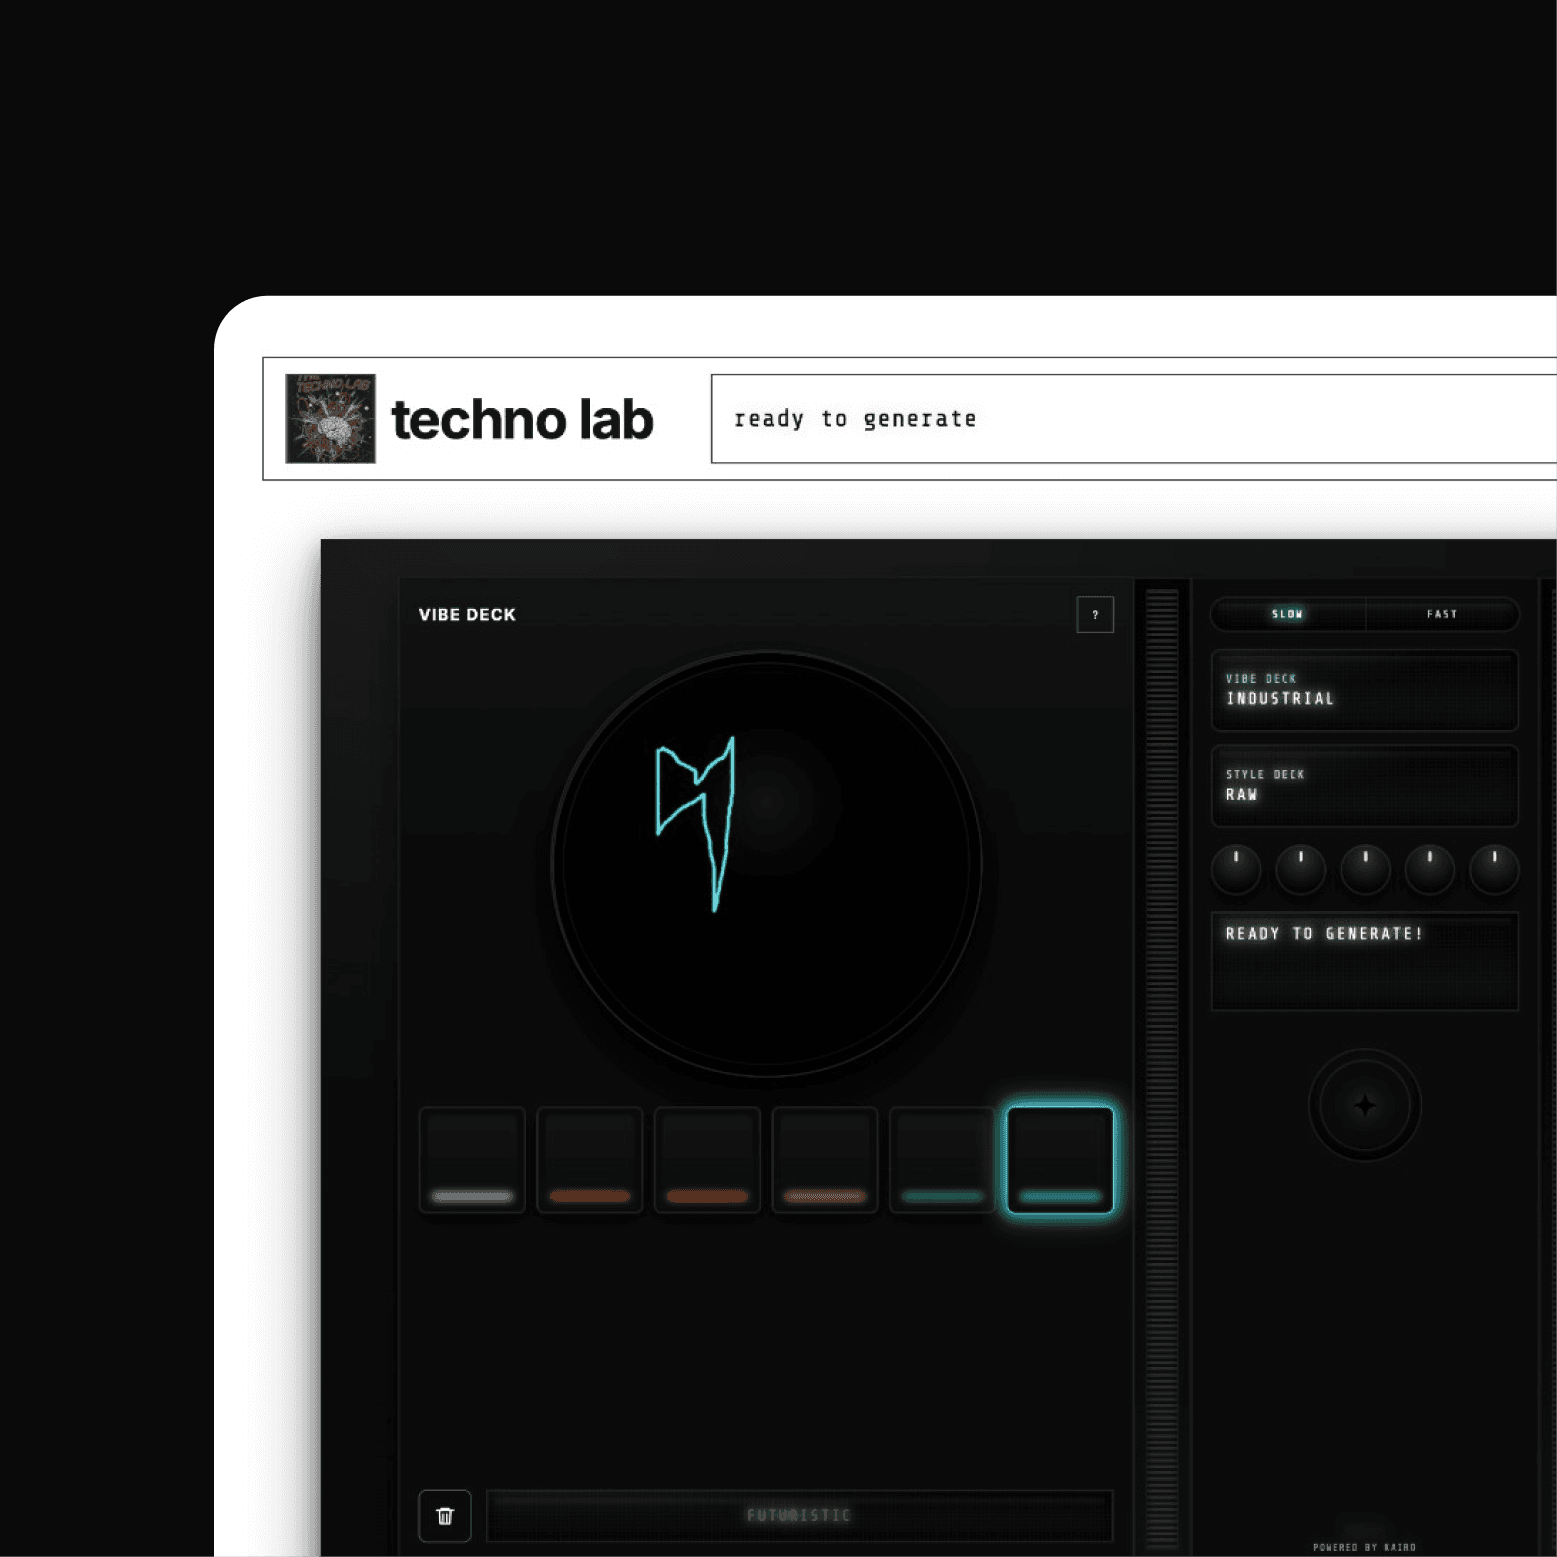Click the 'Powered by' footer text
This screenshot has width=1557, height=1557.
[x=1364, y=1547]
